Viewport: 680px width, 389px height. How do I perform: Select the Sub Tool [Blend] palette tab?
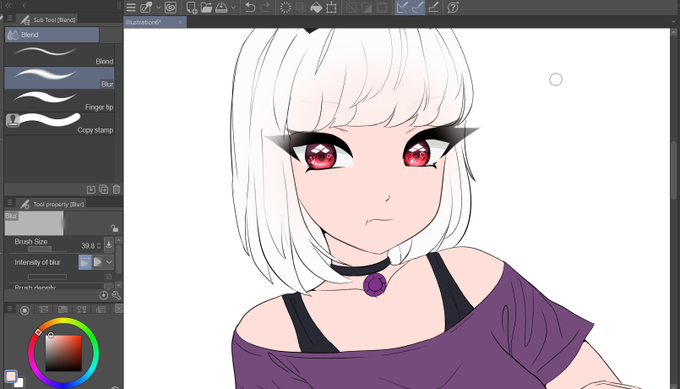point(48,20)
